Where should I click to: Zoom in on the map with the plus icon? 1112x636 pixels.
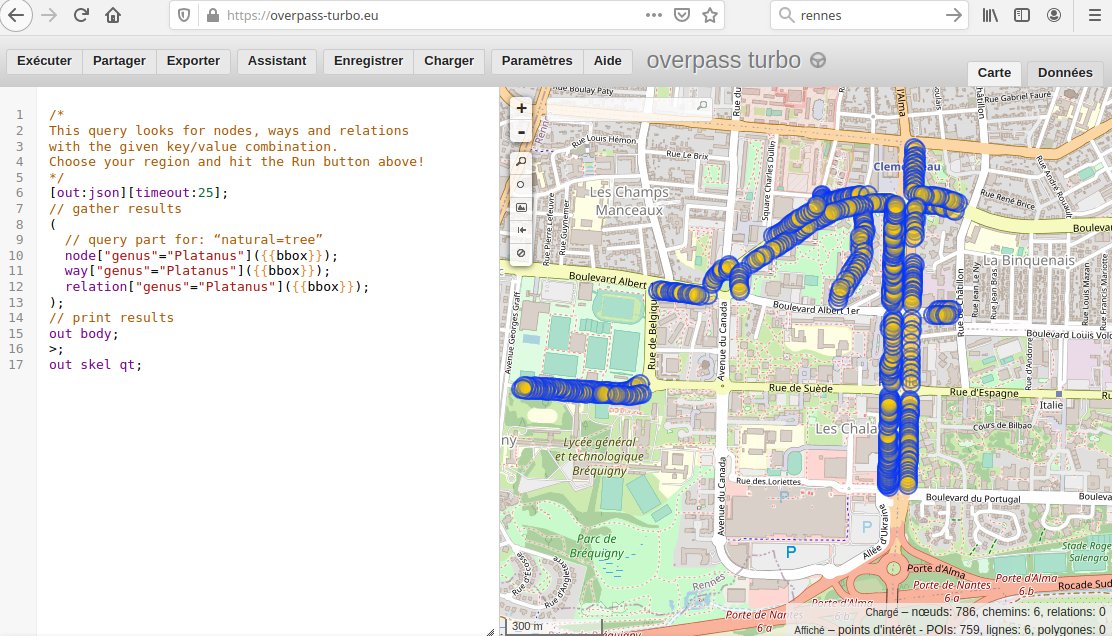click(x=520, y=107)
